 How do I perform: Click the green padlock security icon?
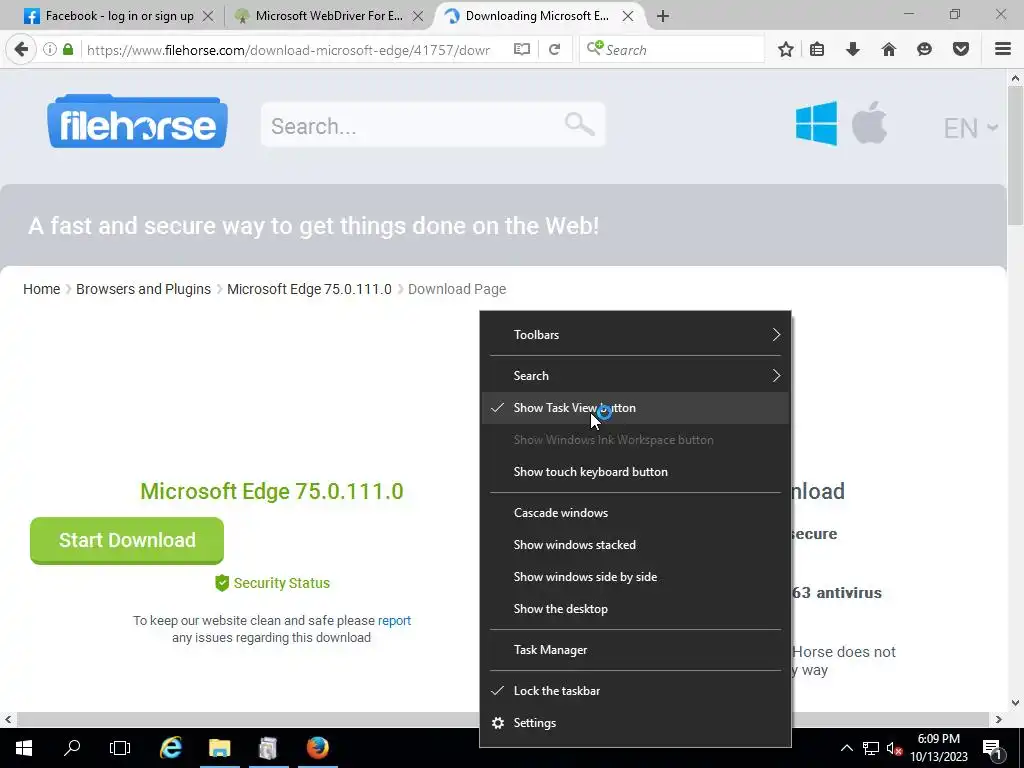pyautogui.click(x=68, y=49)
